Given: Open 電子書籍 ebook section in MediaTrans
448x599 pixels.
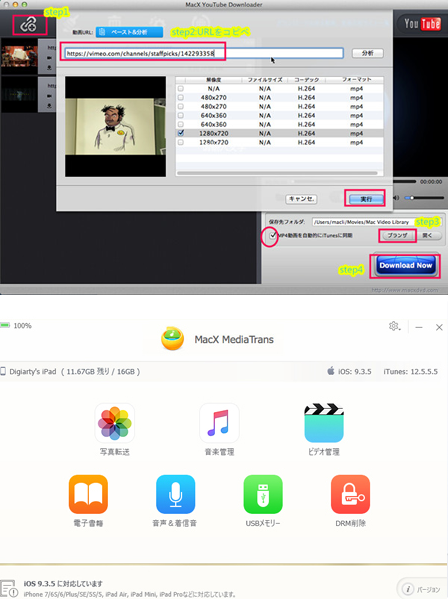Looking at the screenshot, I should pyautogui.click(x=88, y=501).
